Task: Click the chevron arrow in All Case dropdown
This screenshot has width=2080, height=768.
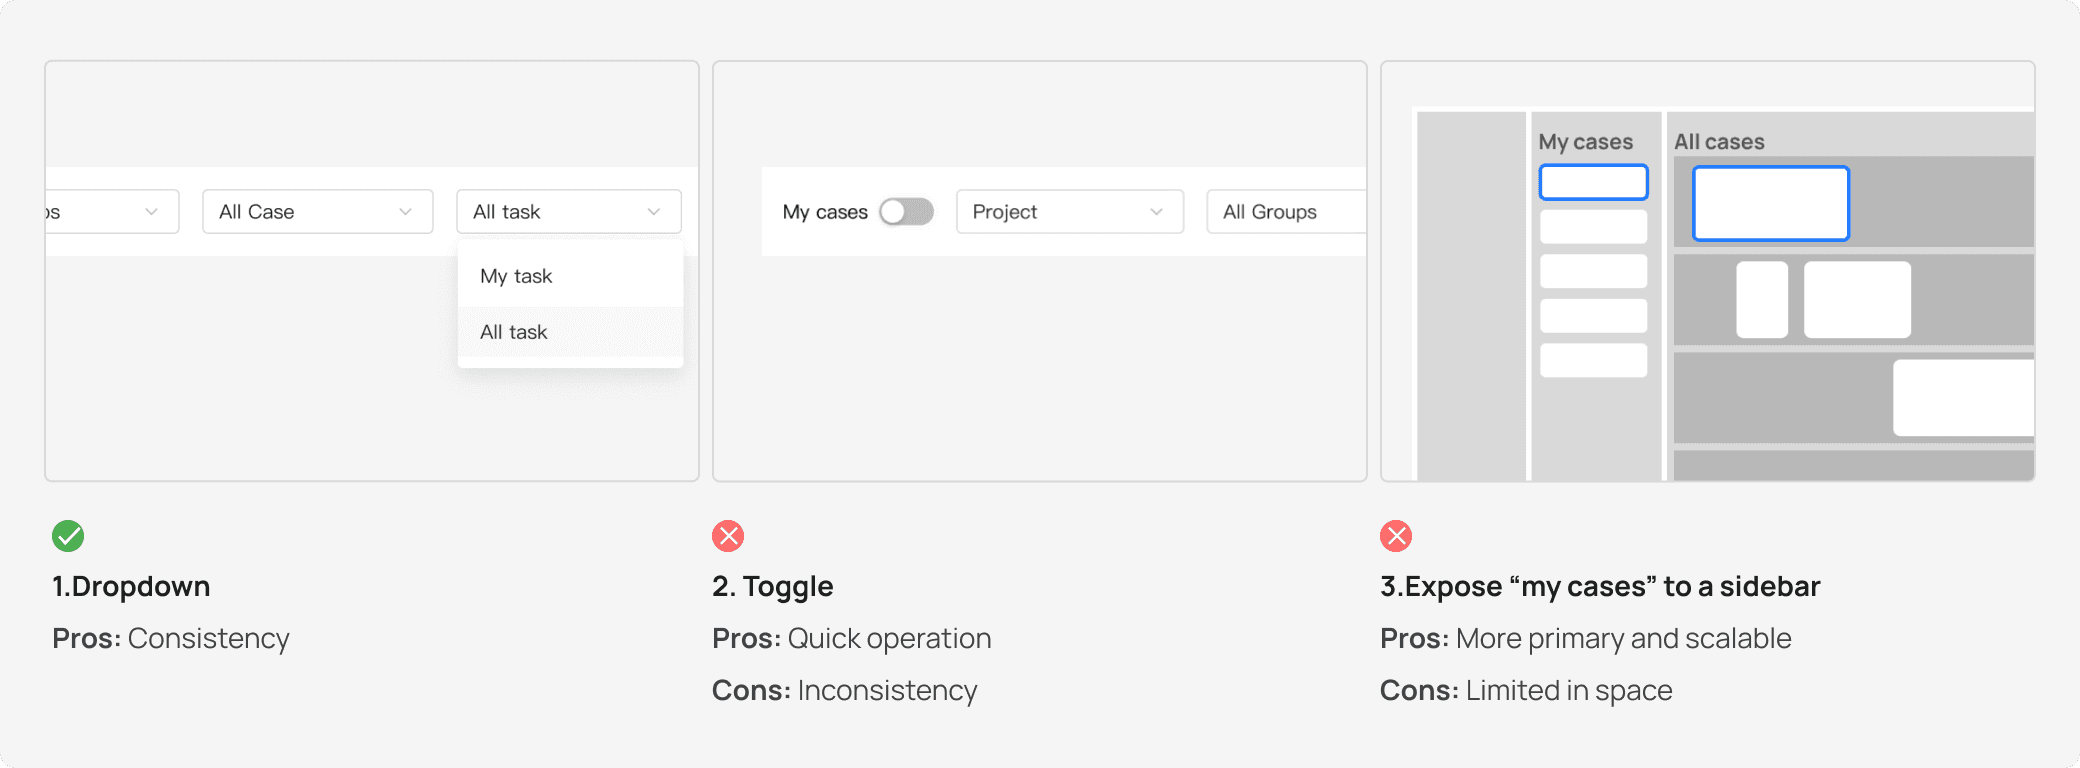Action: pyautogui.click(x=405, y=212)
